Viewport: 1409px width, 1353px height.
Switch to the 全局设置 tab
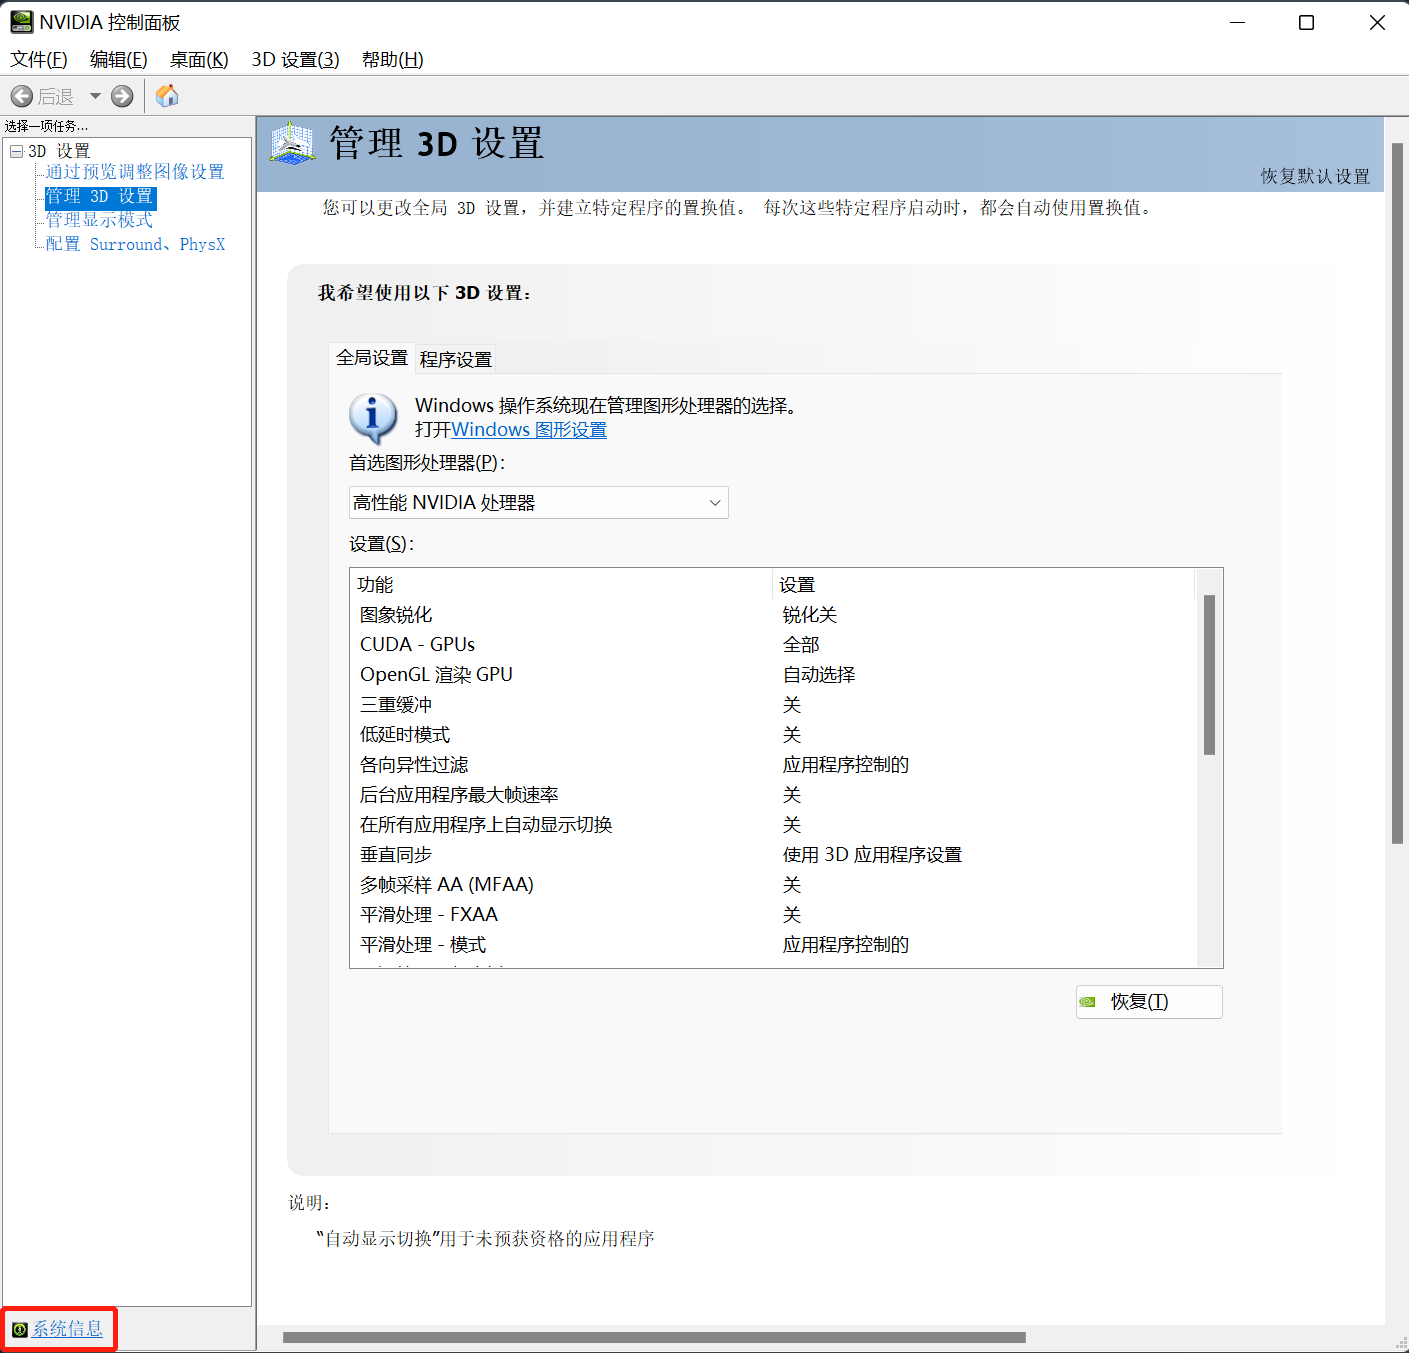pos(372,358)
